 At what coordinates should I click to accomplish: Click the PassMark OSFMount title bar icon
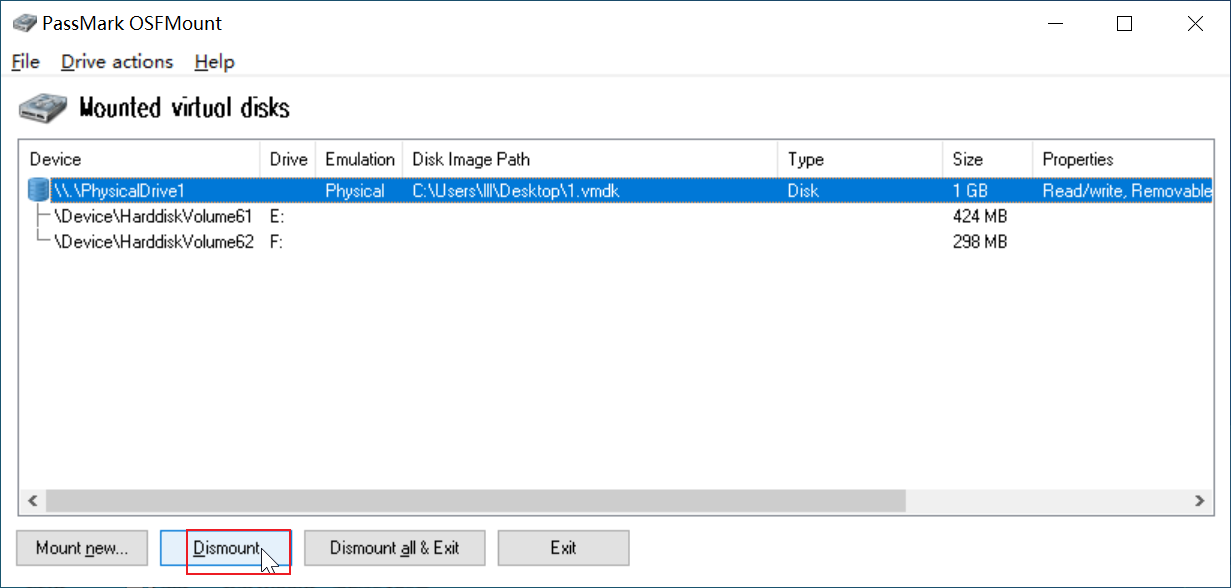click(x=24, y=23)
